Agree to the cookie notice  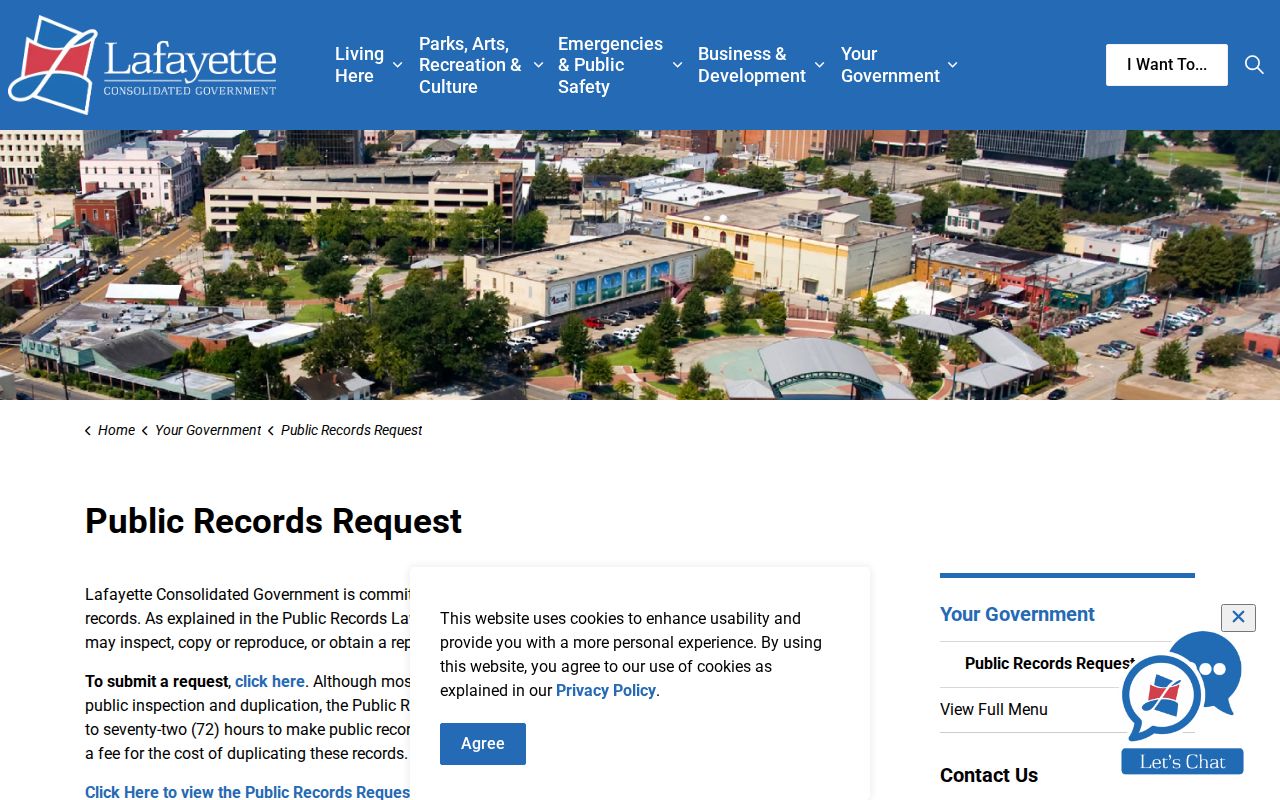[483, 744]
